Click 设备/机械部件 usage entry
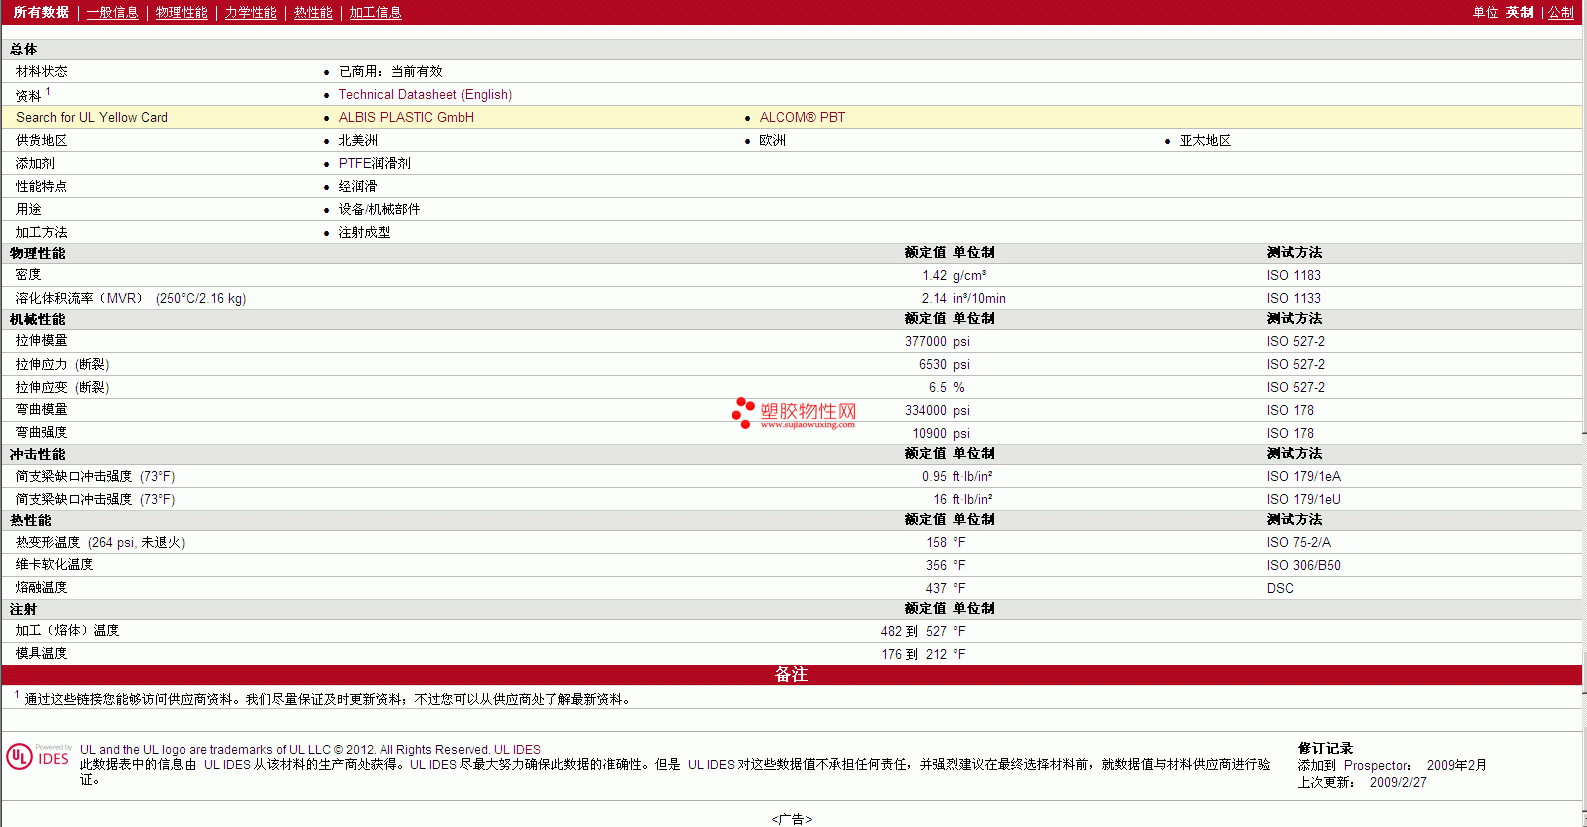 pyautogui.click(x=379, y=209)
